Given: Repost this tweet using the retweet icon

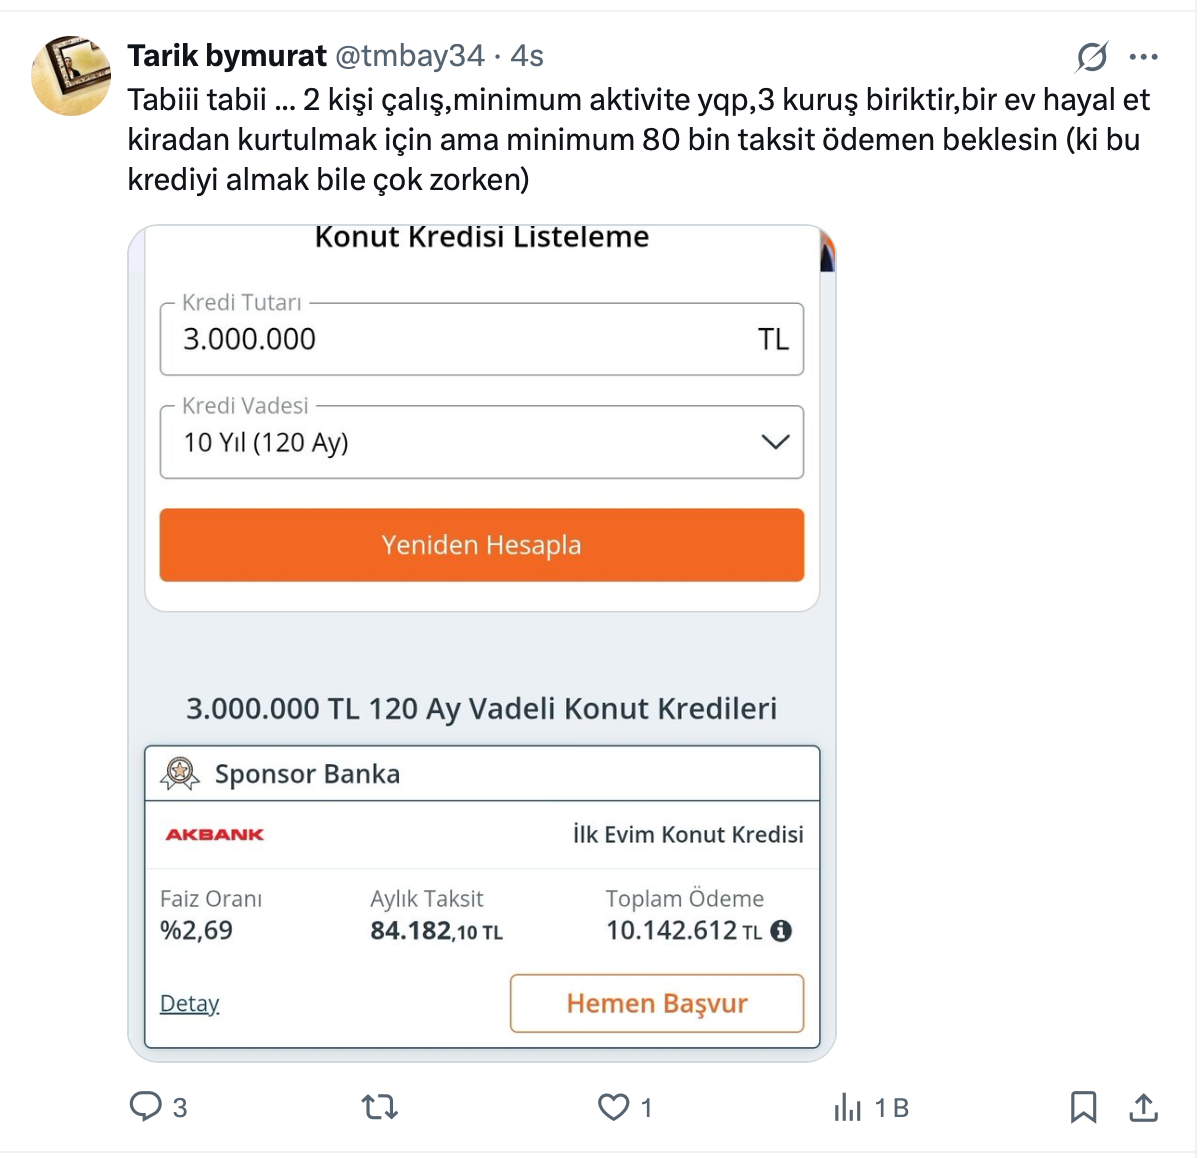Looking at the screenshot, I should click(380, 1106).
